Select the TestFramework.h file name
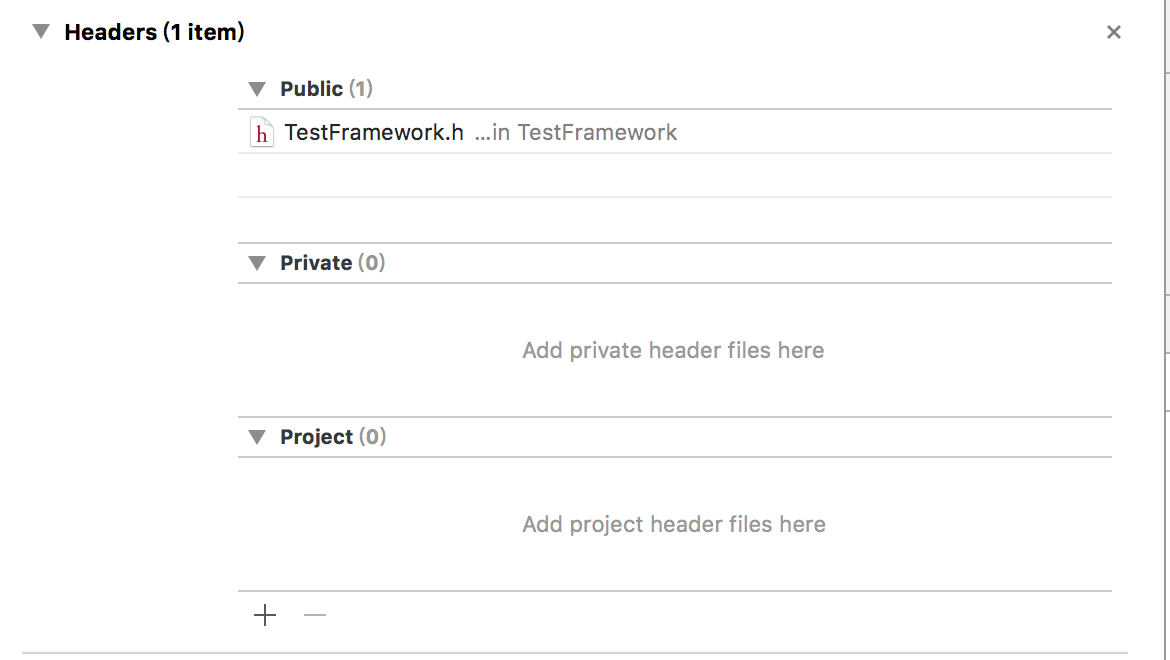This screenshot has height=660, width=1170. click(374, 132)
